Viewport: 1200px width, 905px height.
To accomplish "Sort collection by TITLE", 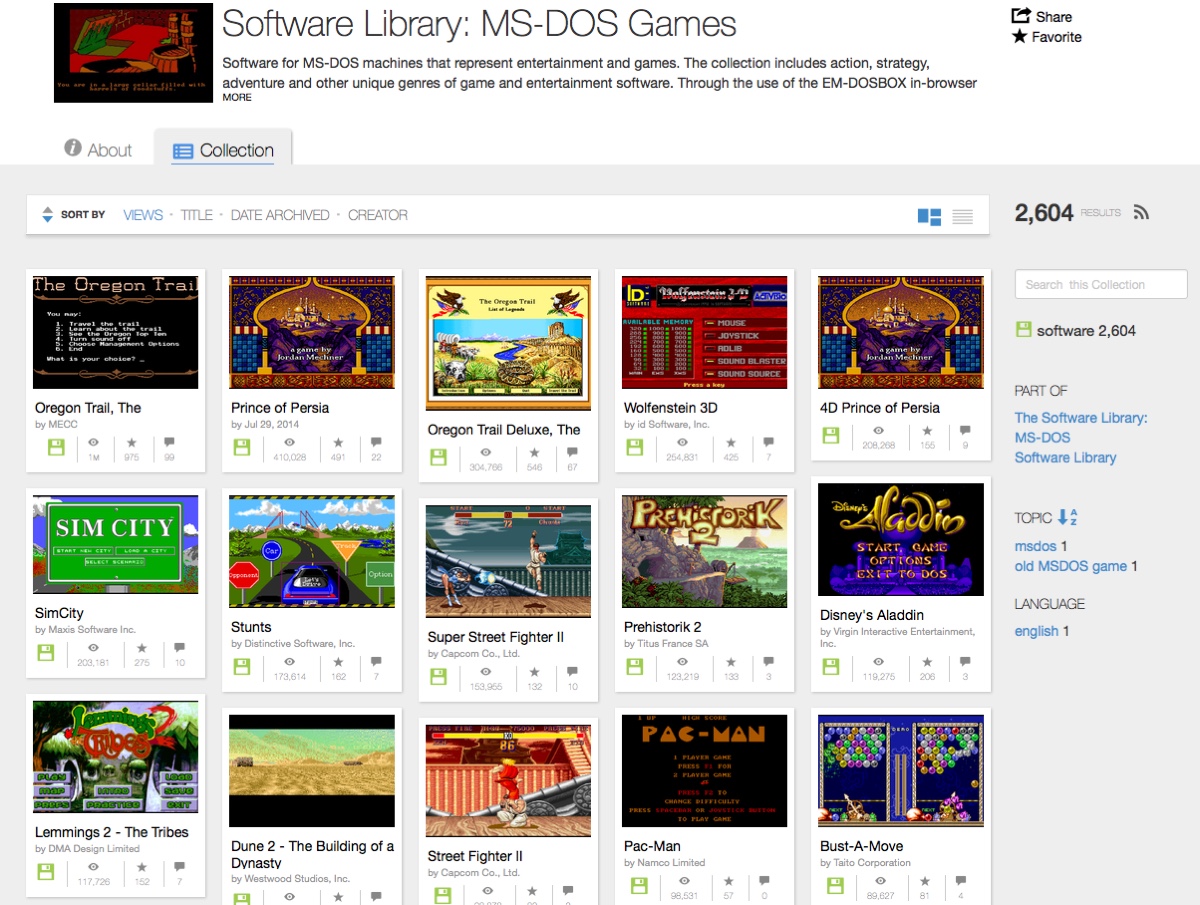I will [196, 215].
